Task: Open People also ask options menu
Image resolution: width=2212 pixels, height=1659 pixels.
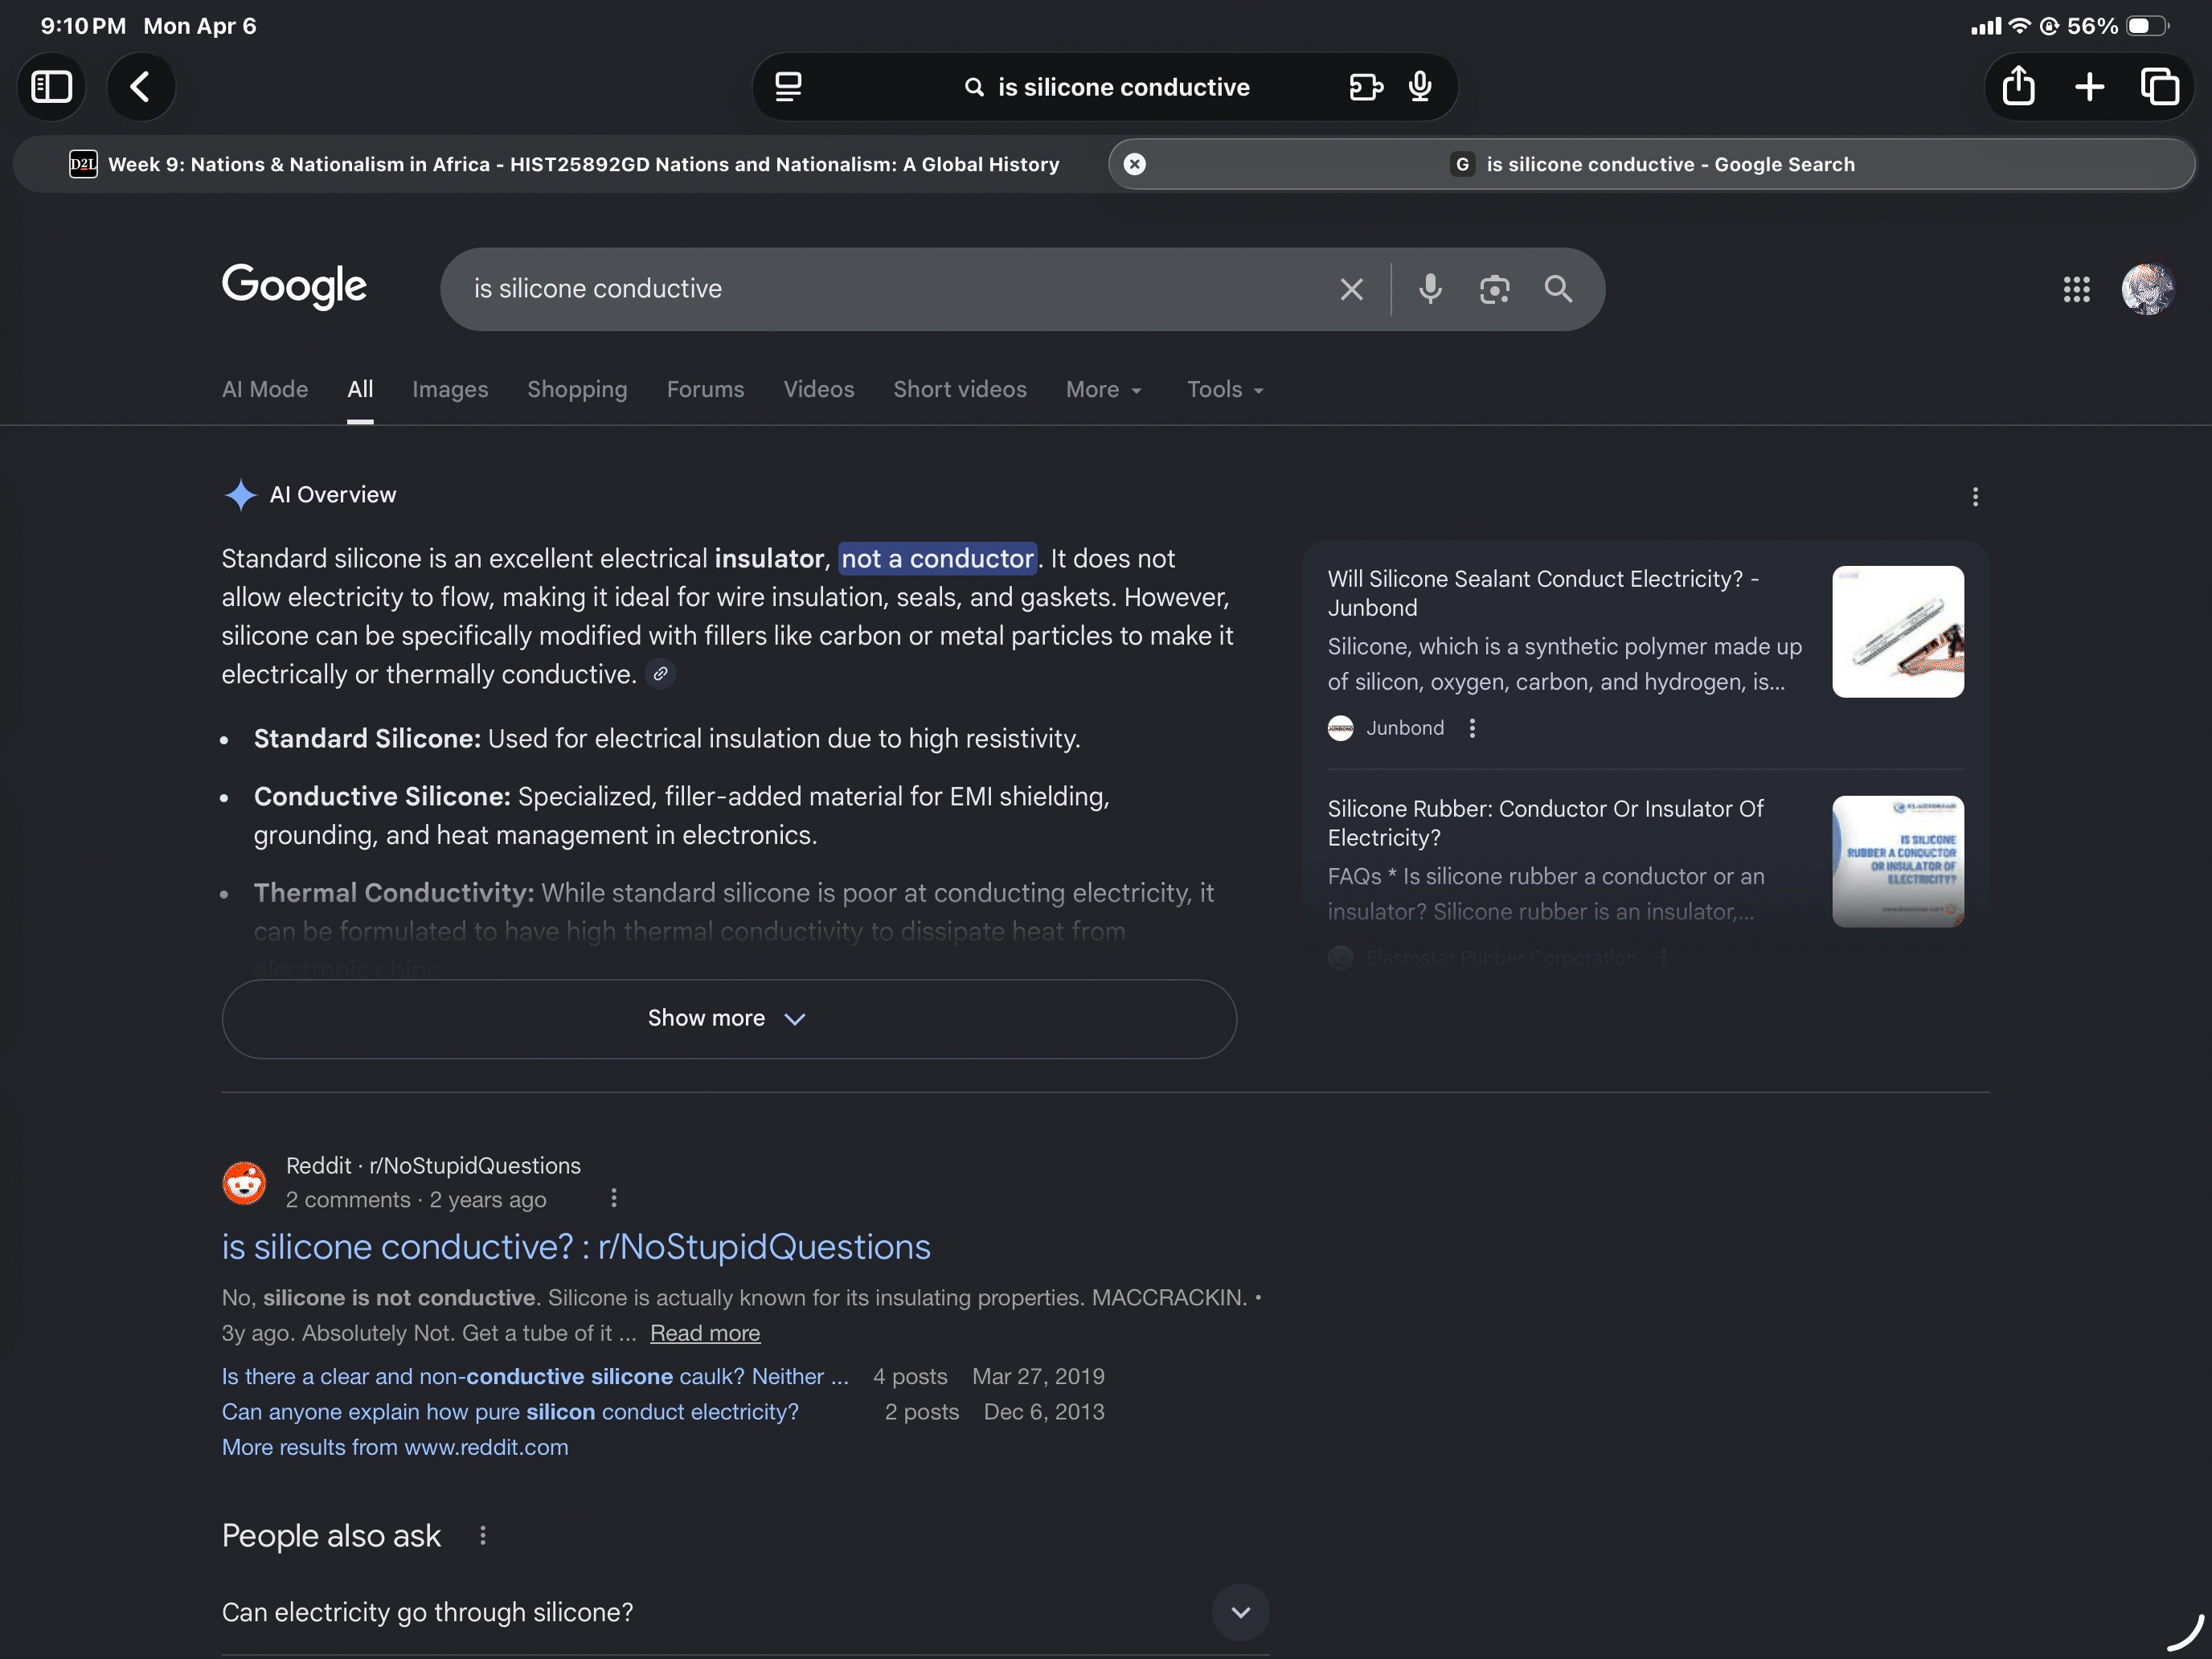Action: pyautogui.click(x=482, y=1535)
